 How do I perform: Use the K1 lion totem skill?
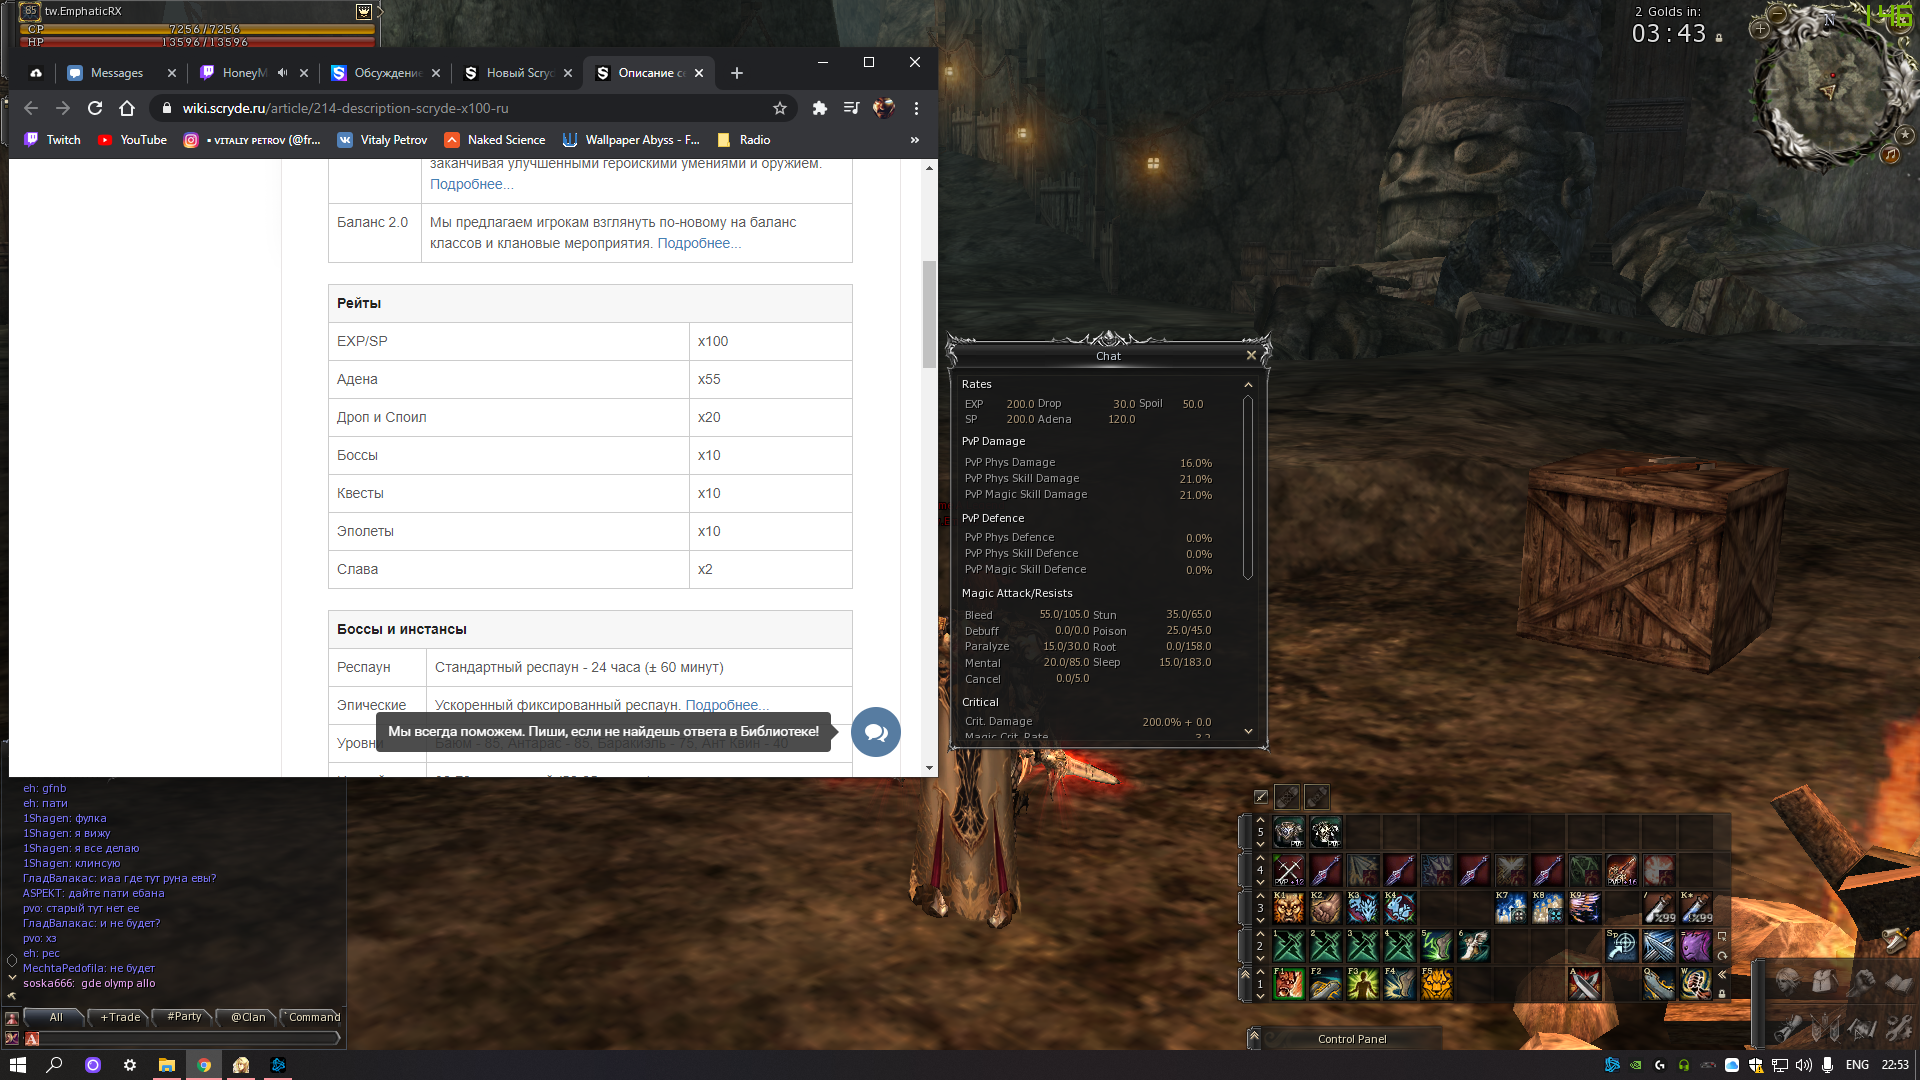pos(1289,908)
